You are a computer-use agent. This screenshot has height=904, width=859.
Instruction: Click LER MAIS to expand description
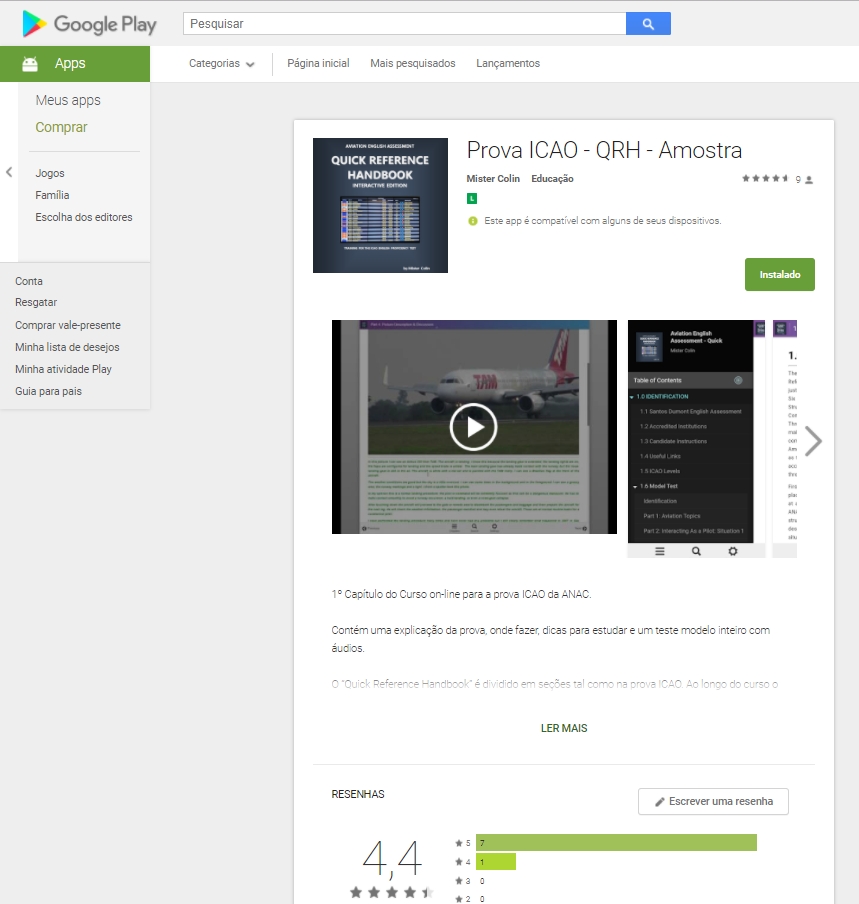564,728
